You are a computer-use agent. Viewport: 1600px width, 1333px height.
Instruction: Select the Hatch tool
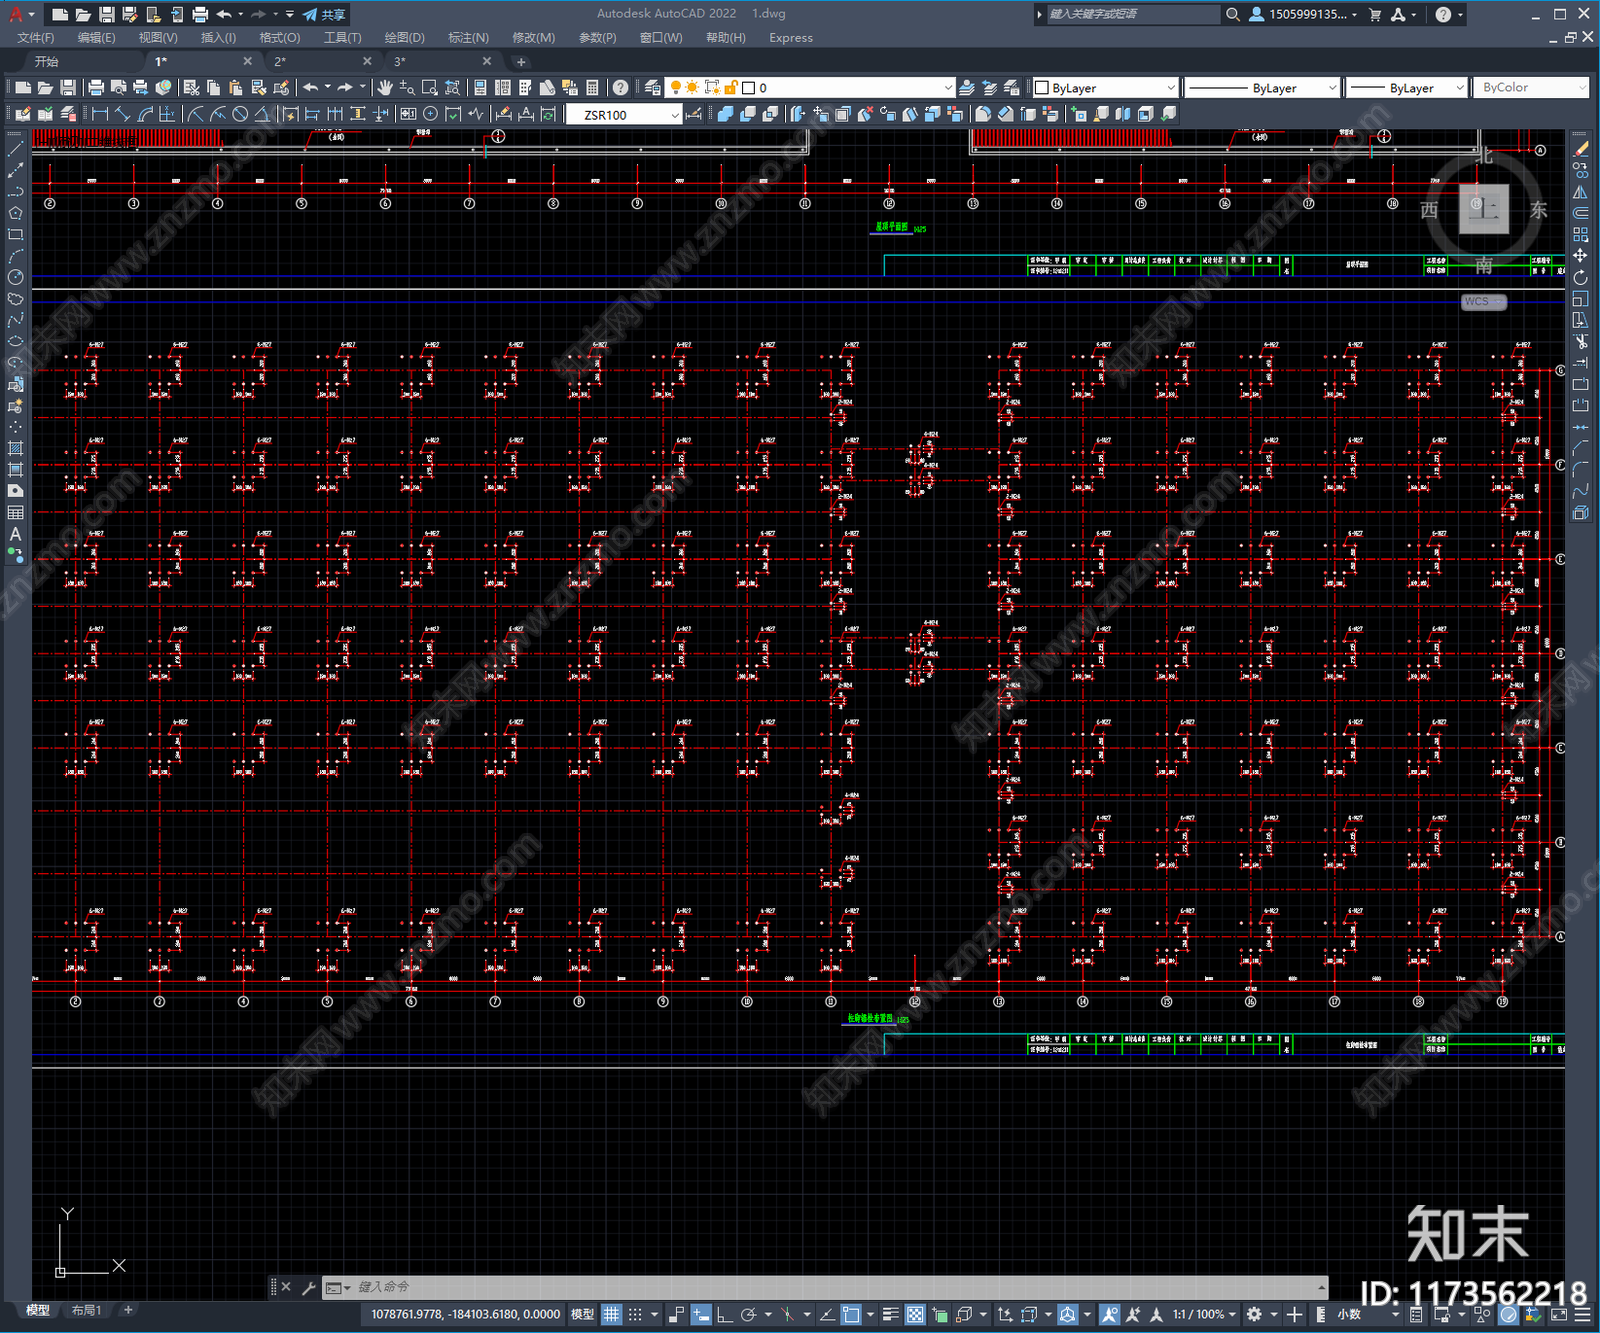point(15,449)
